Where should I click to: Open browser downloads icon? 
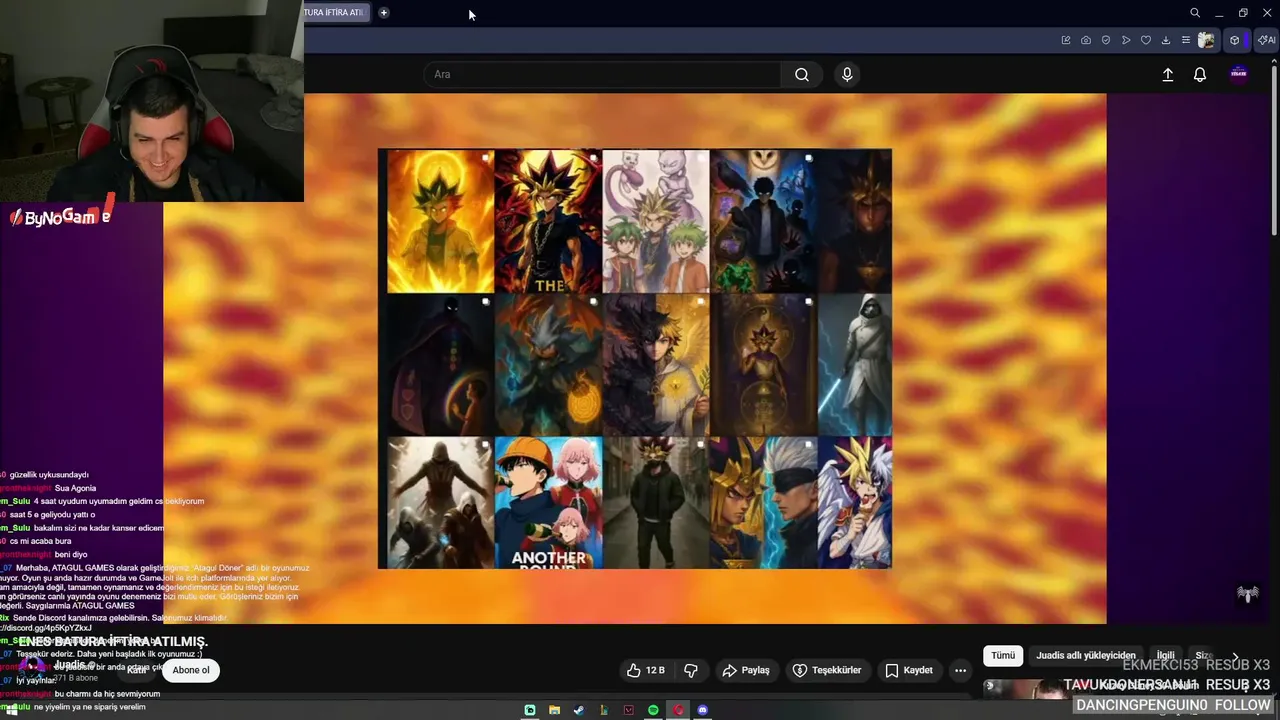(x=1166, y=40)
